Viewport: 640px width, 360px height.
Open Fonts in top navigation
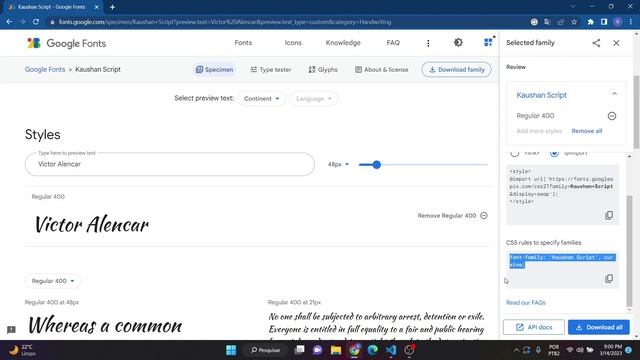(x=243, y=43)
